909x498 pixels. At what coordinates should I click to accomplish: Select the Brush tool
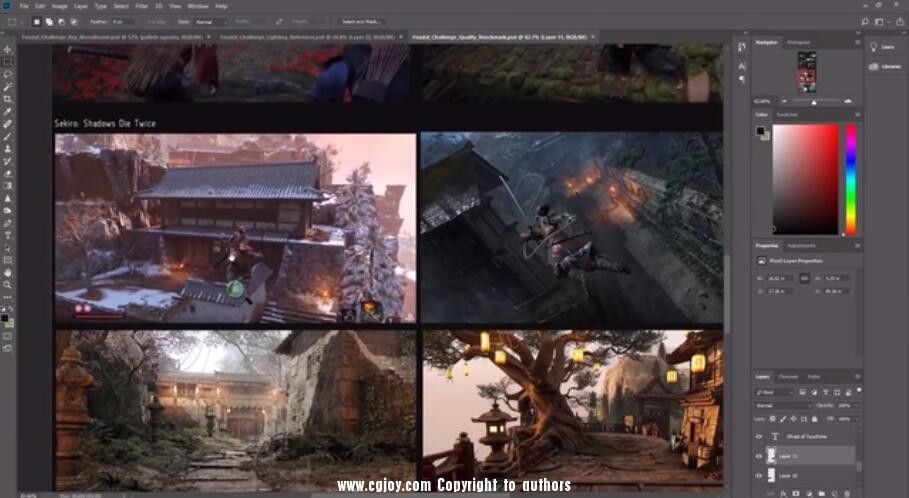[x=8, y=136]
